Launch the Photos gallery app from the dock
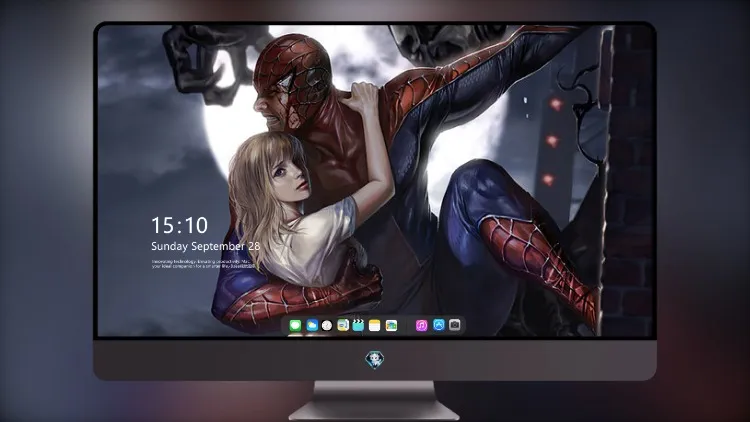Viewport: 750px width, 422px height. coord(391,325)
